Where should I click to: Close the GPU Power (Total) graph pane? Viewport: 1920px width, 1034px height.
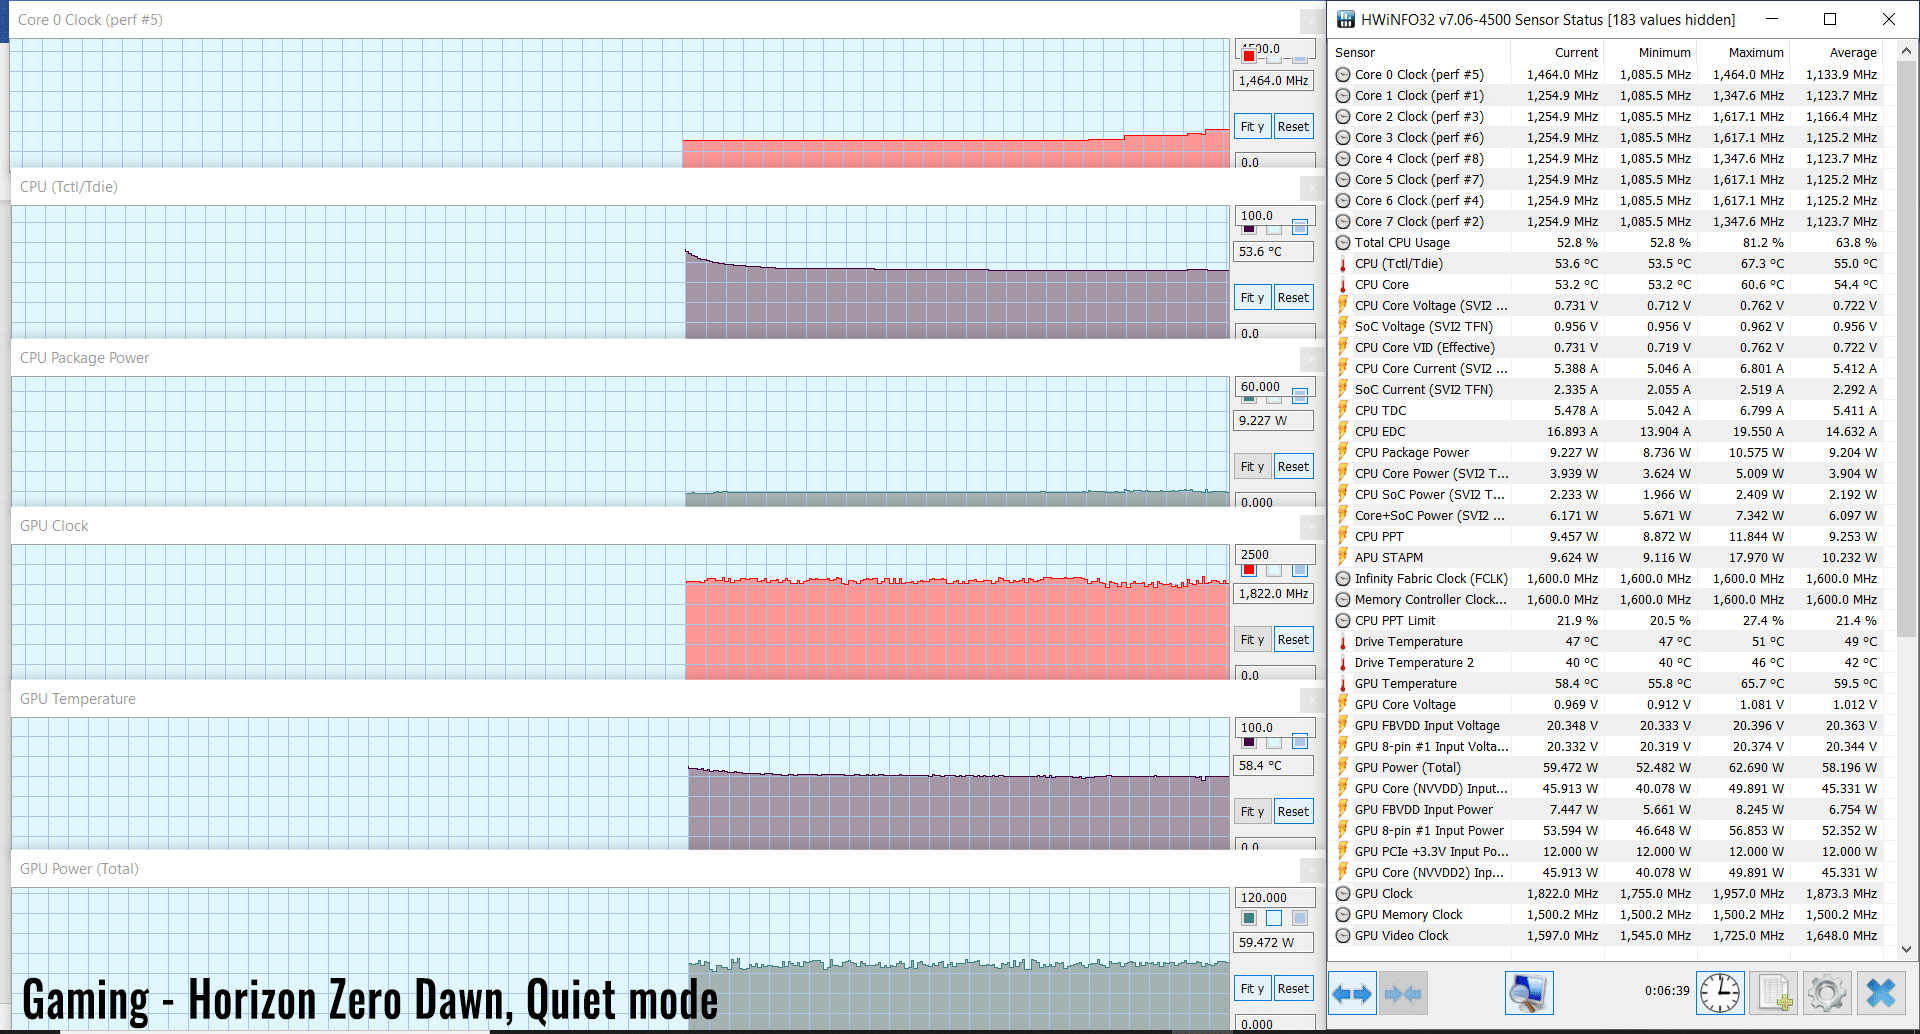[1311, 870]
